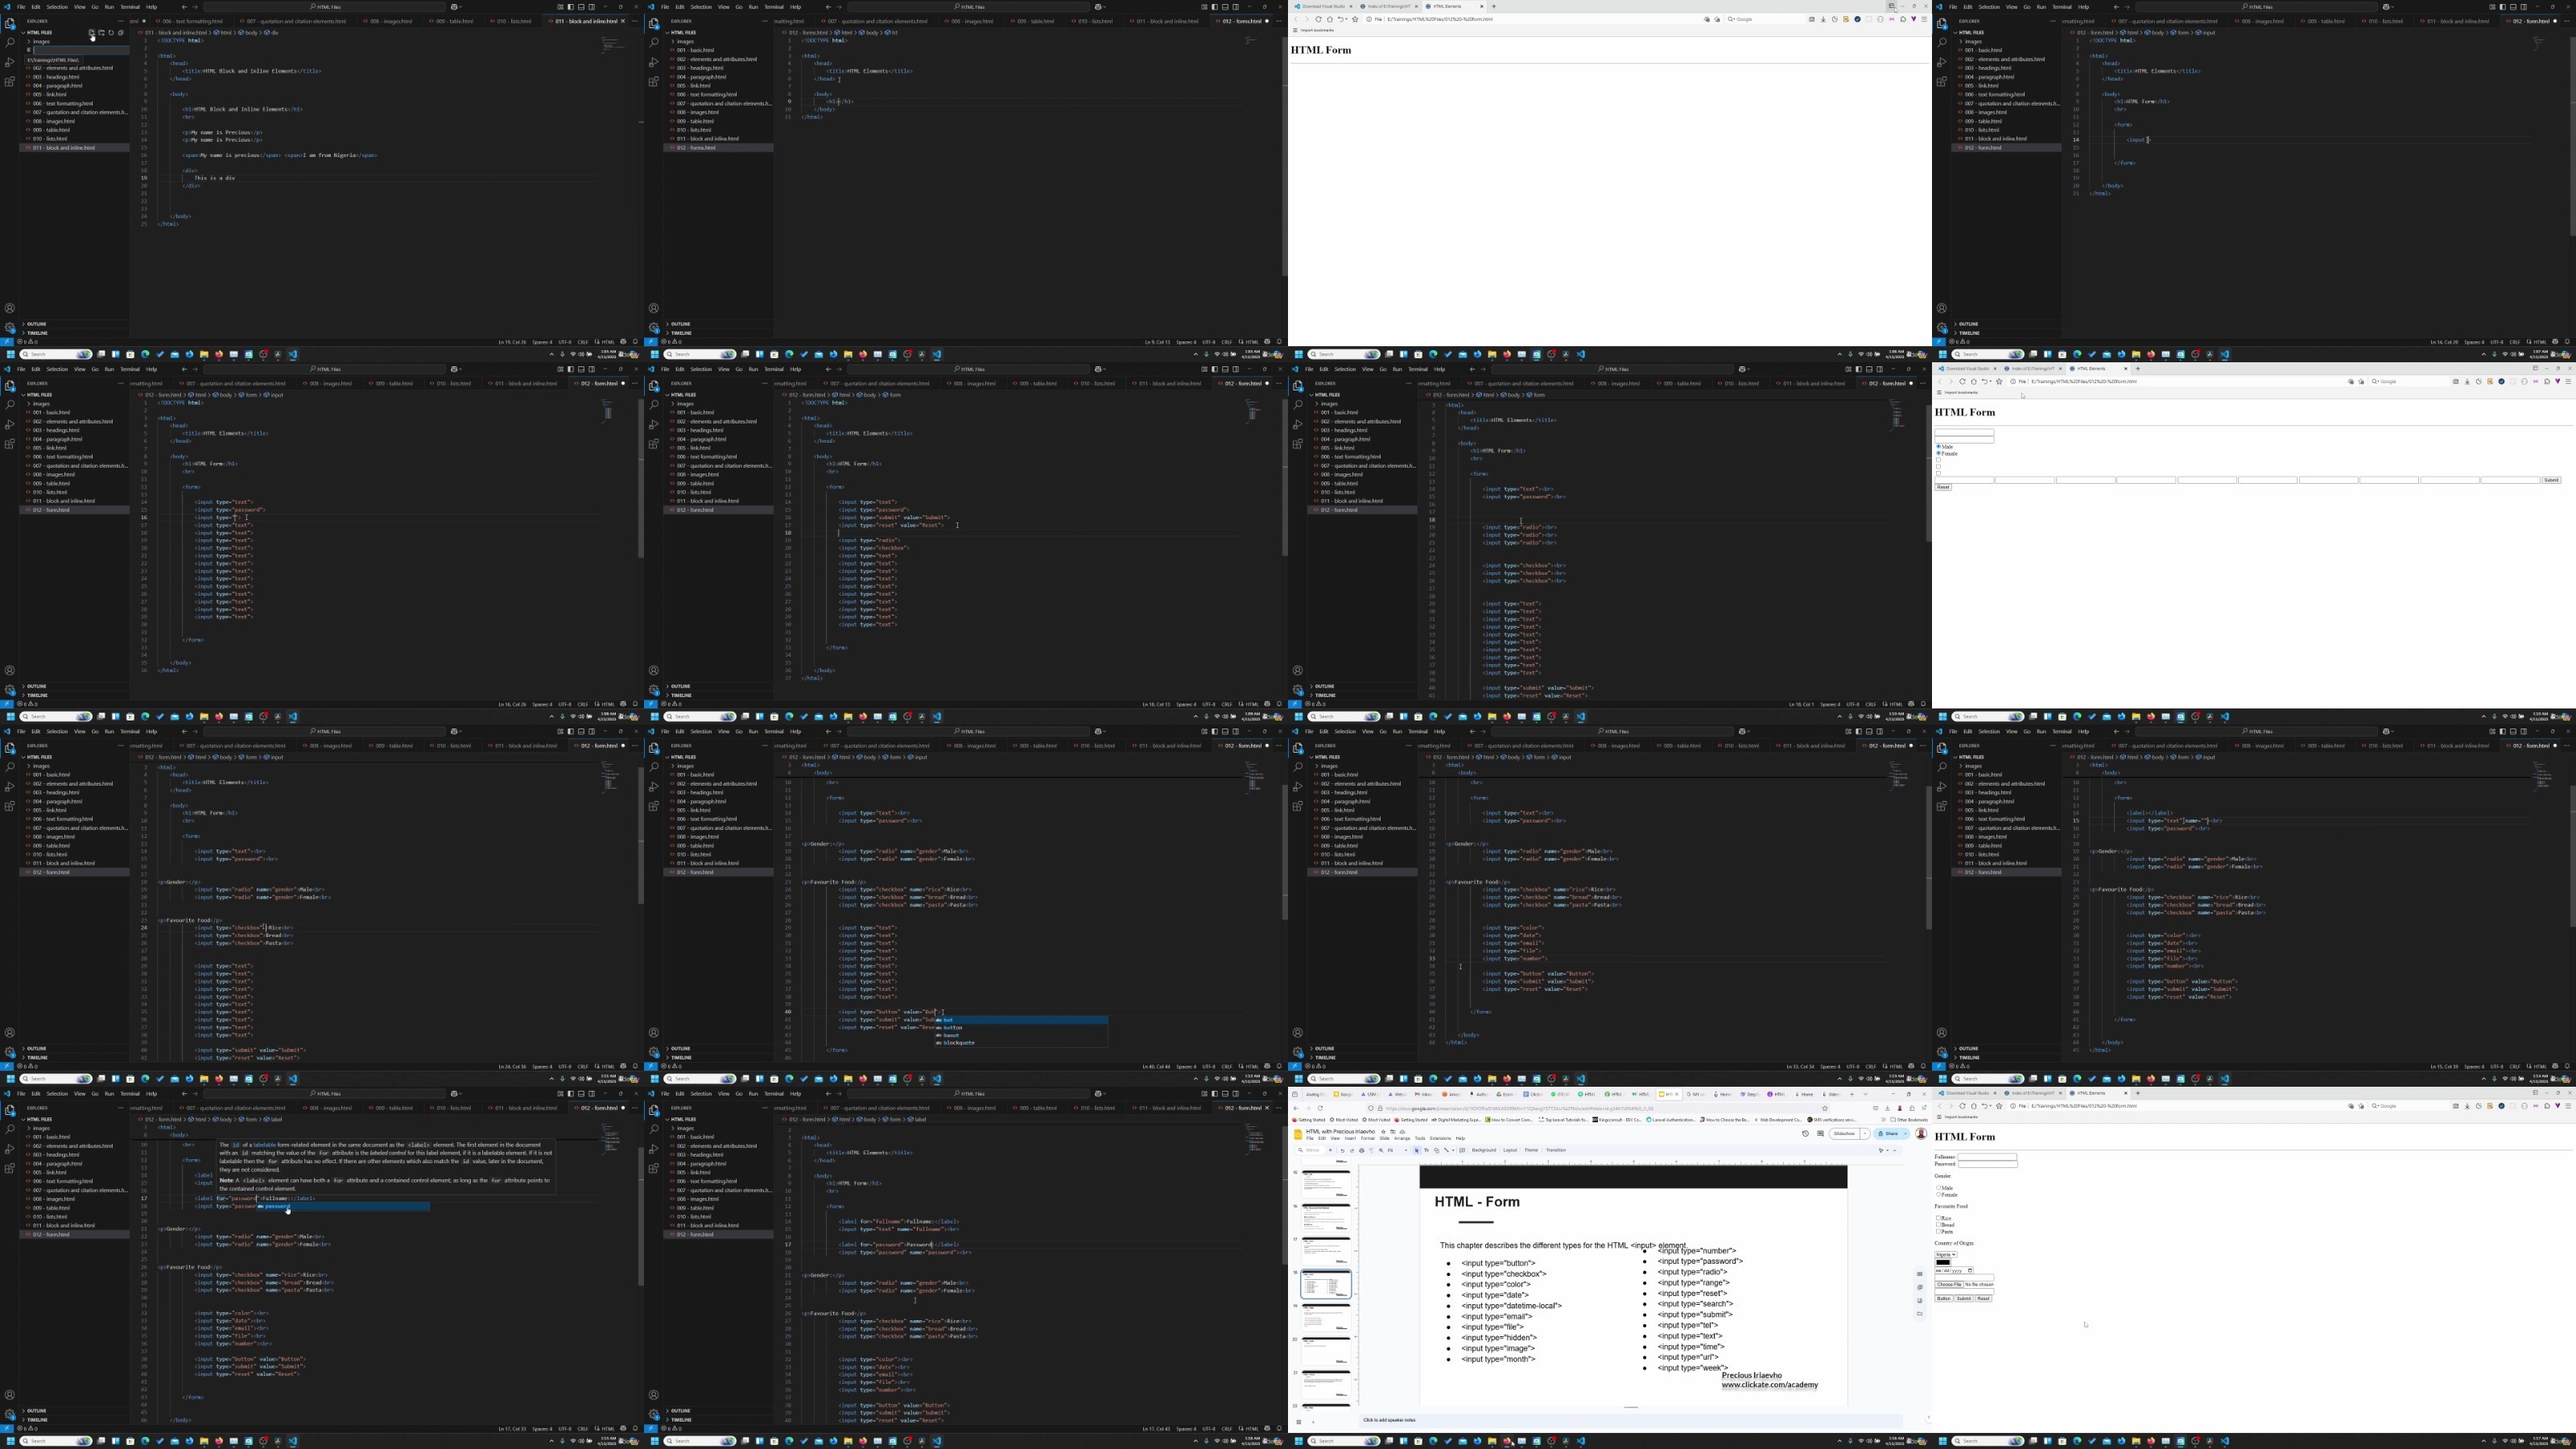Image resolution: width=2576 pixels, height=1449 pixels.
Task: Open the Line tool dropdown arrow in Slides
Action: pos(1454,1150)
